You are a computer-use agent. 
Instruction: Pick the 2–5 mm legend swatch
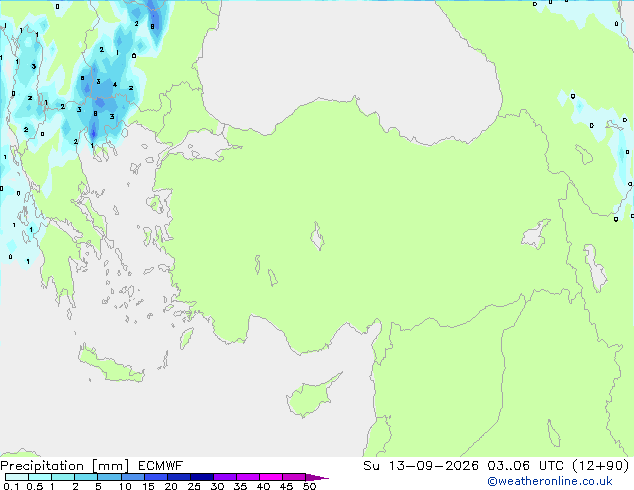86,477
